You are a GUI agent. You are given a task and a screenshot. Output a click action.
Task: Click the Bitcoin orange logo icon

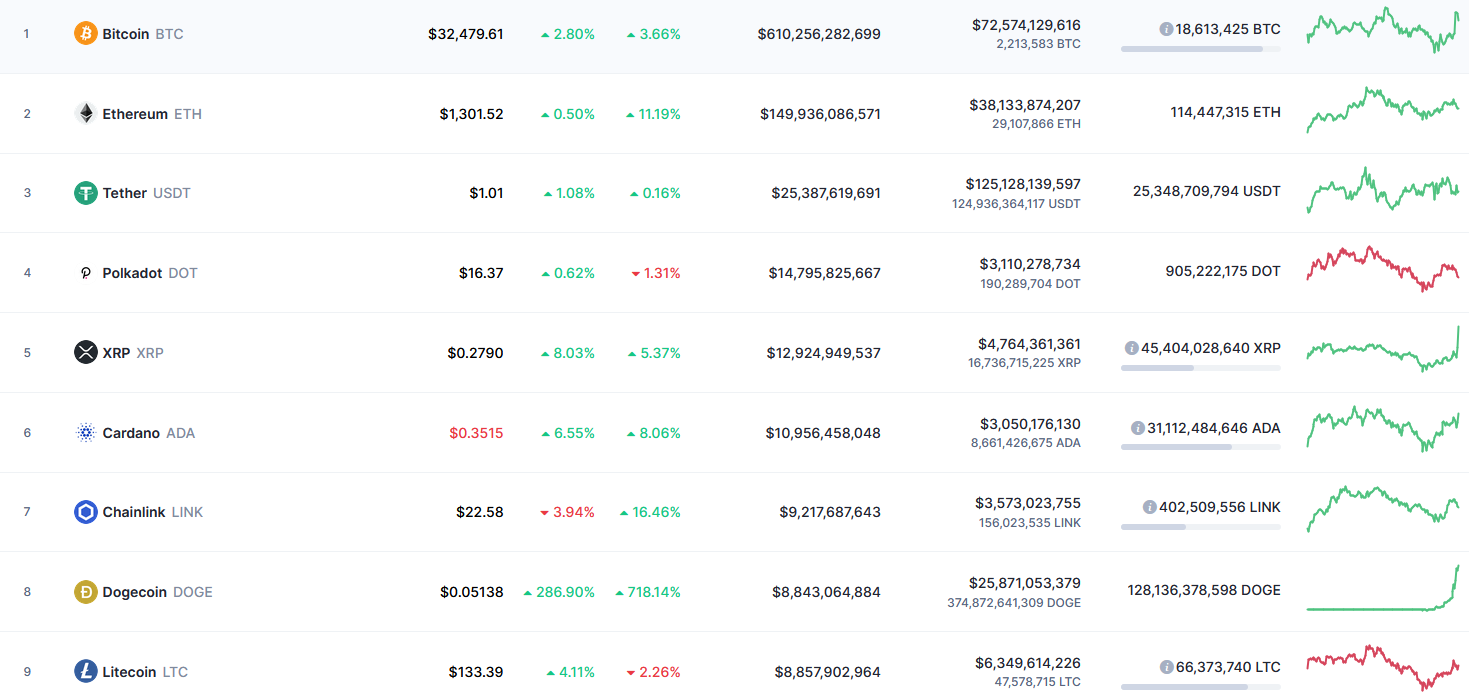click(x=86, y=34)
